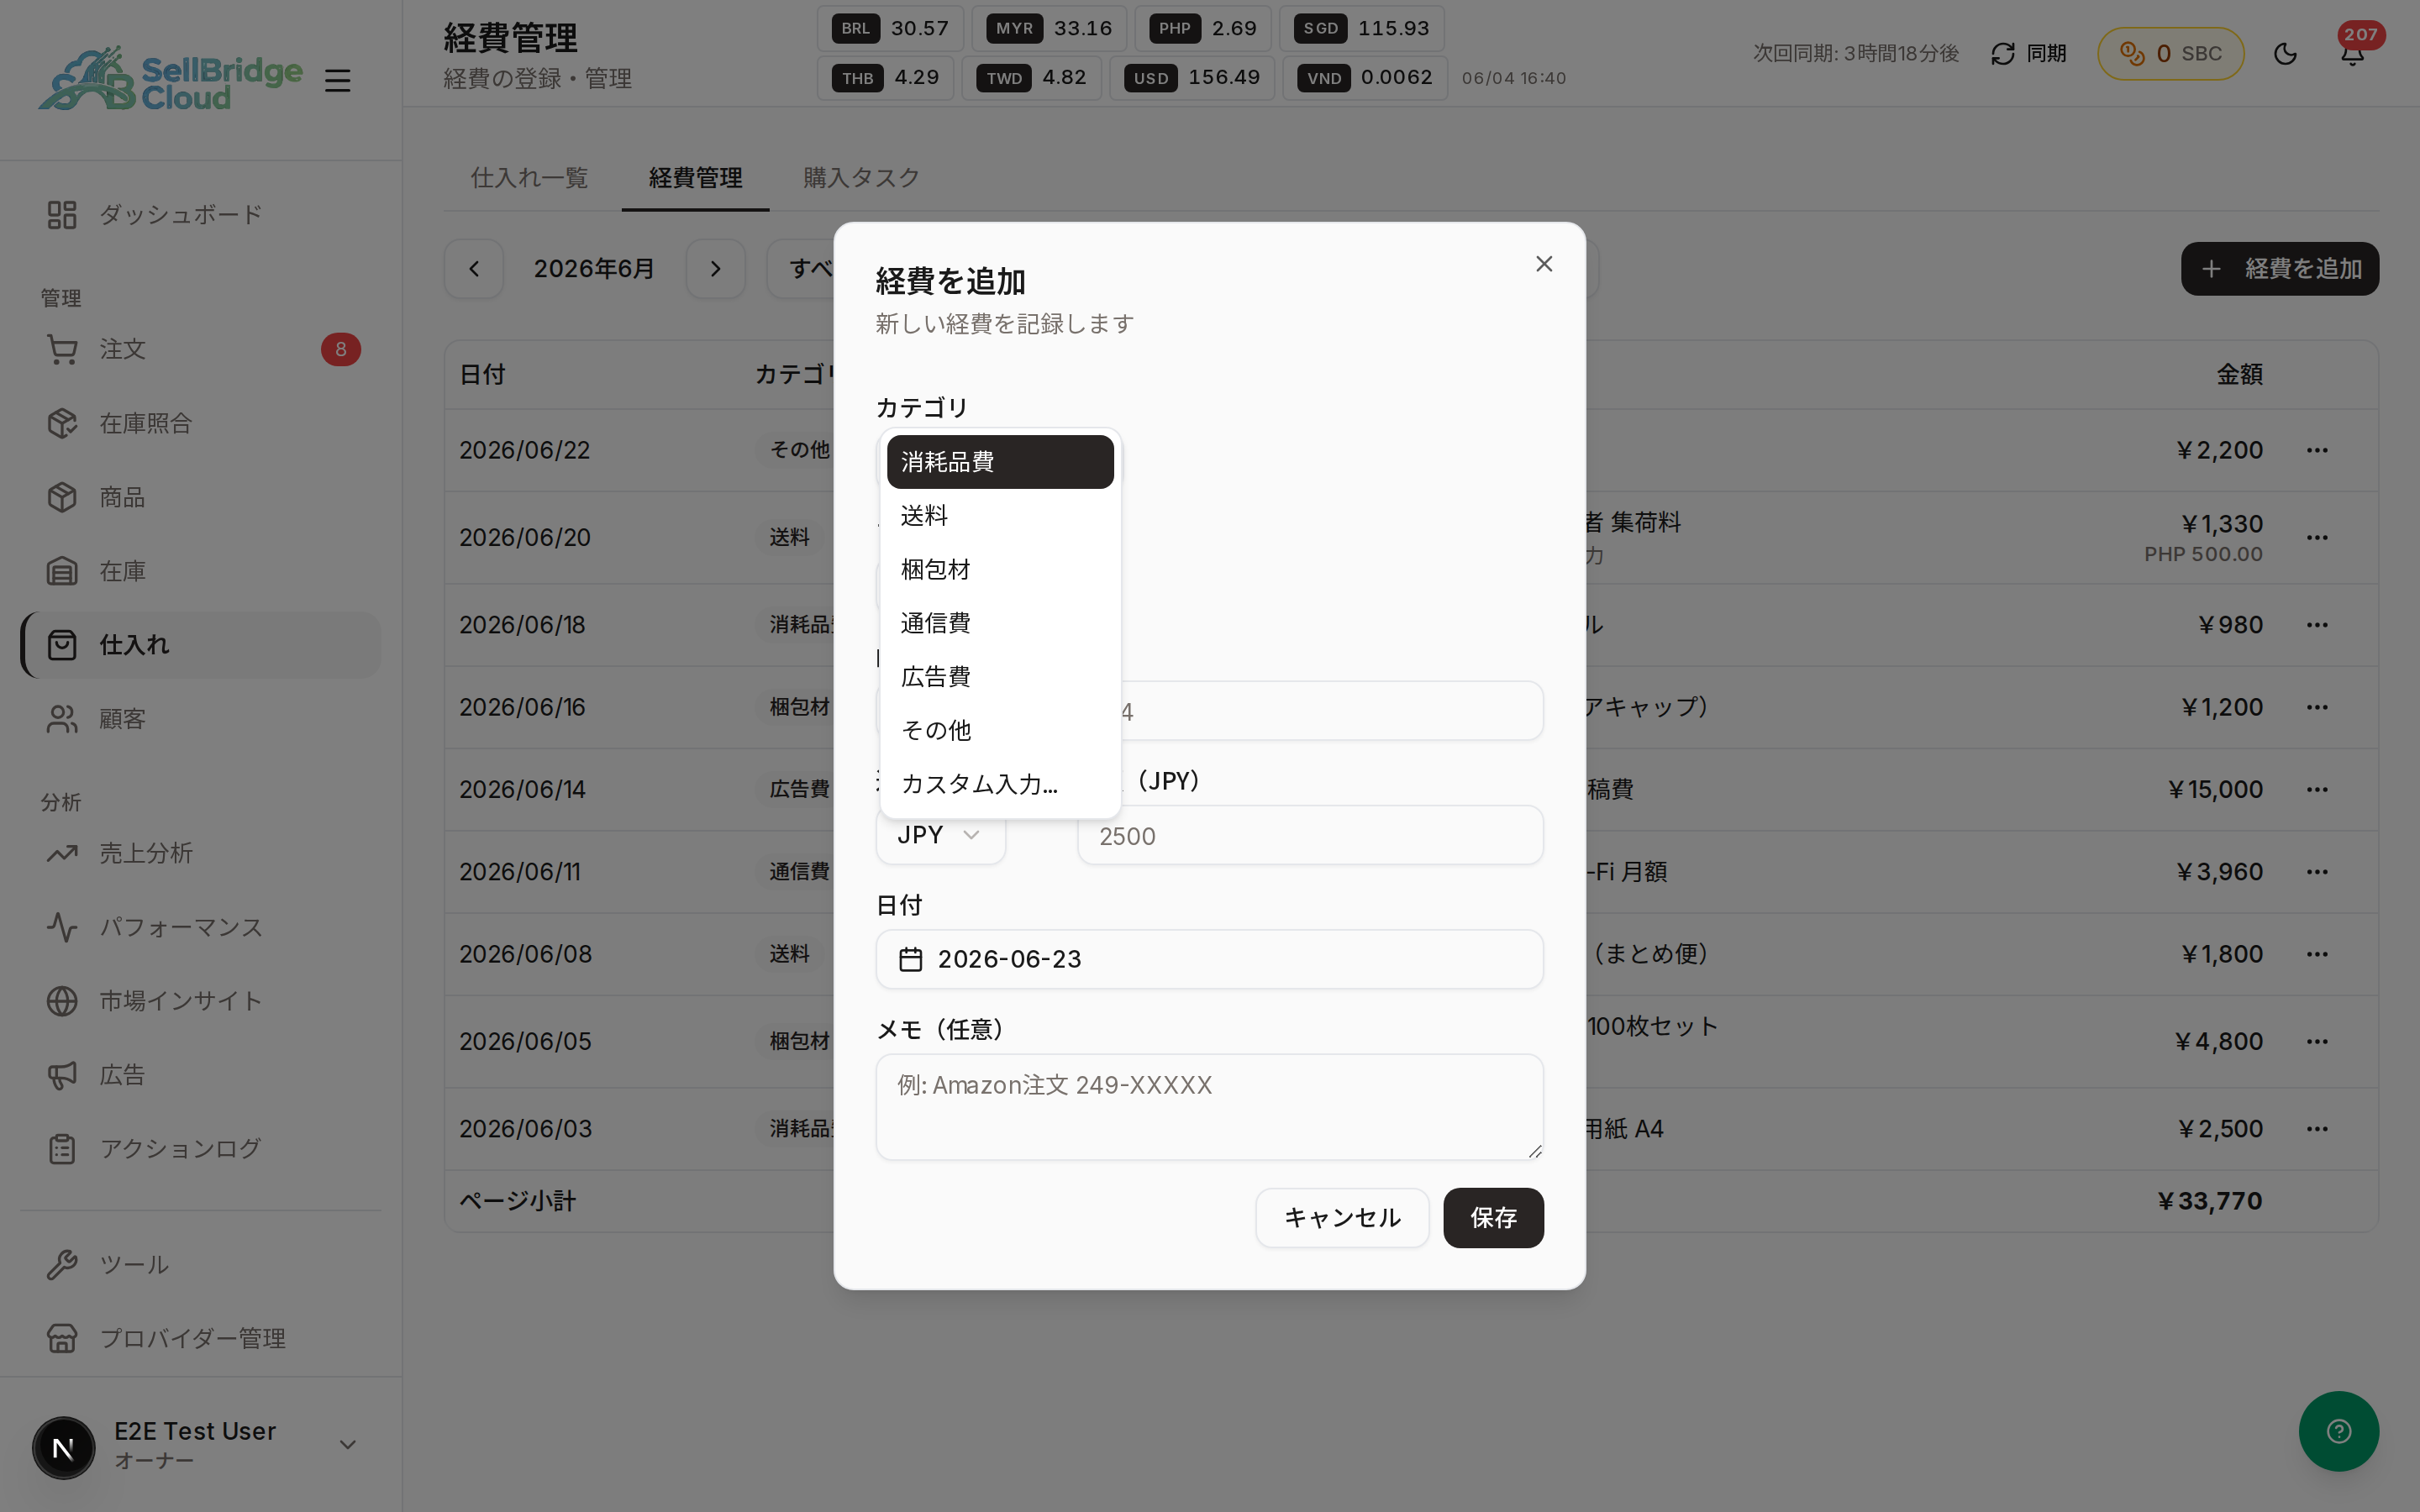Open the 在庫 warehouse page
Screen dimensions: 2420x1512
click(x=200, y=571)
